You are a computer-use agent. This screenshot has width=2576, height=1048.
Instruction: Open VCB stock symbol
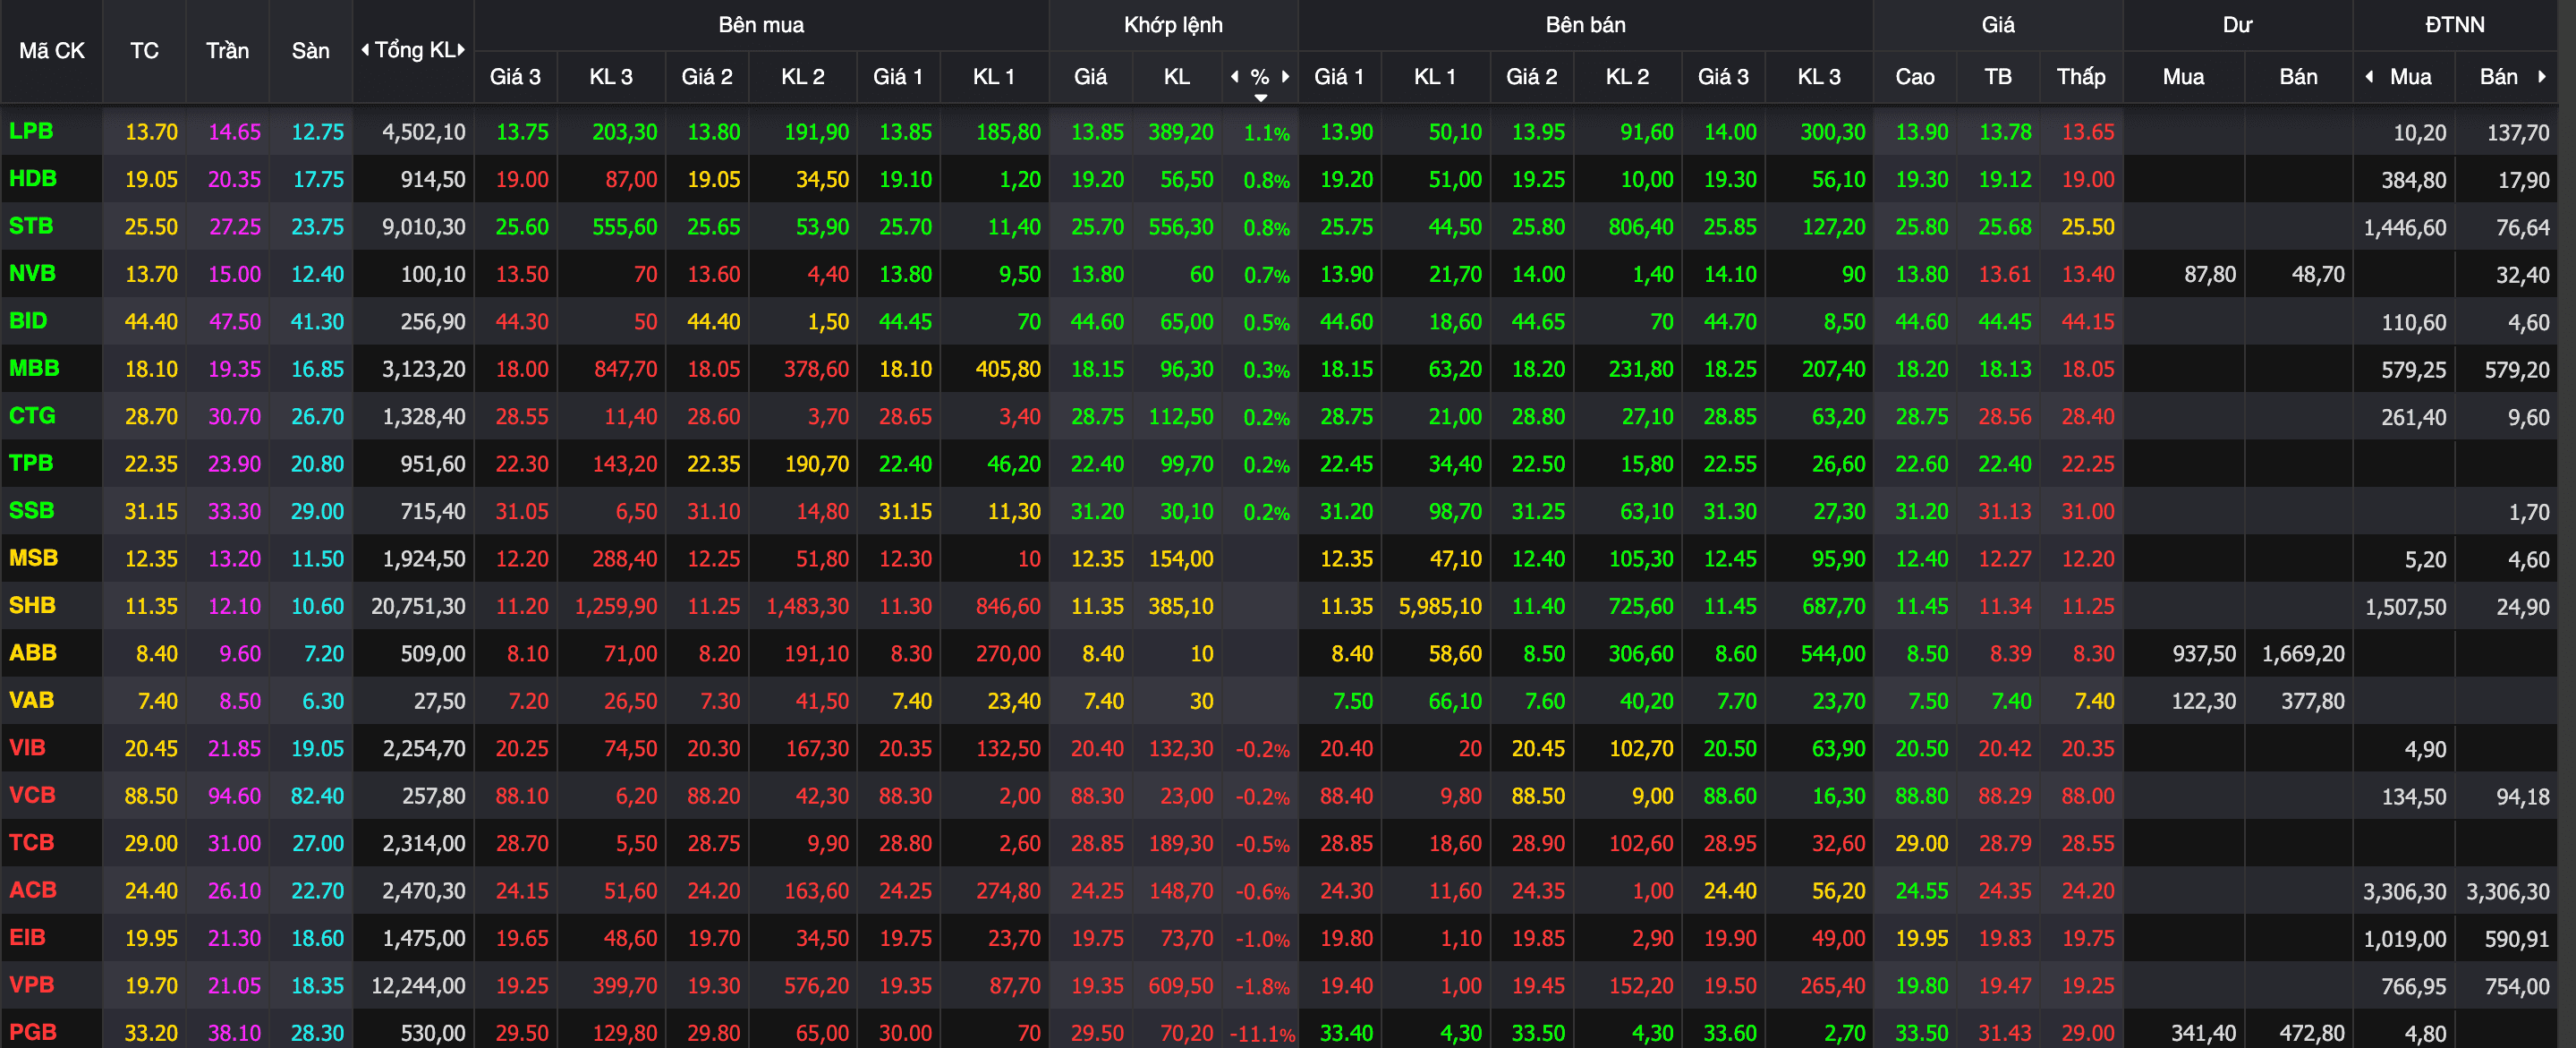click(32, 795)
